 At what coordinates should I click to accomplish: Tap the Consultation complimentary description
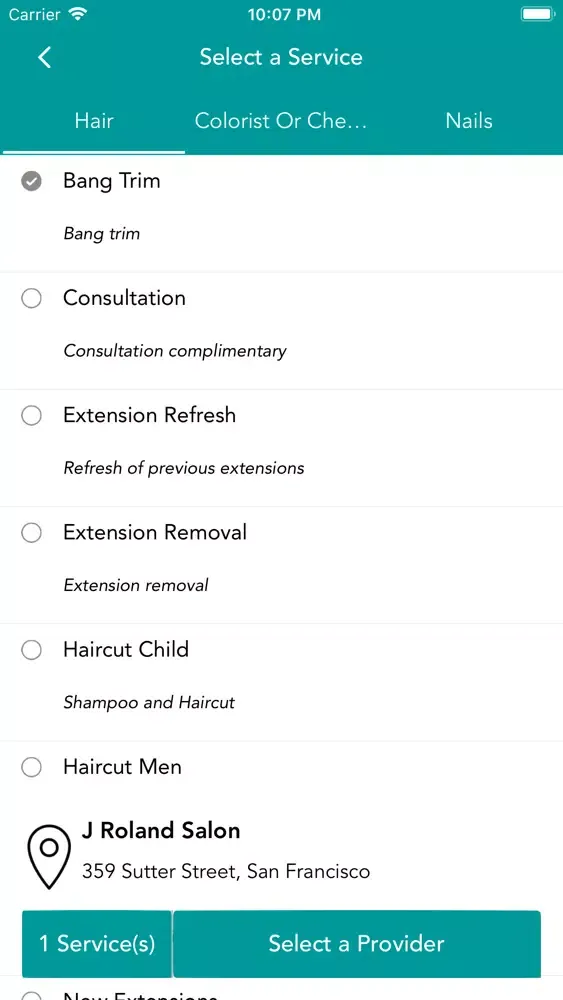pyautogui.click(x=175, y=351)
